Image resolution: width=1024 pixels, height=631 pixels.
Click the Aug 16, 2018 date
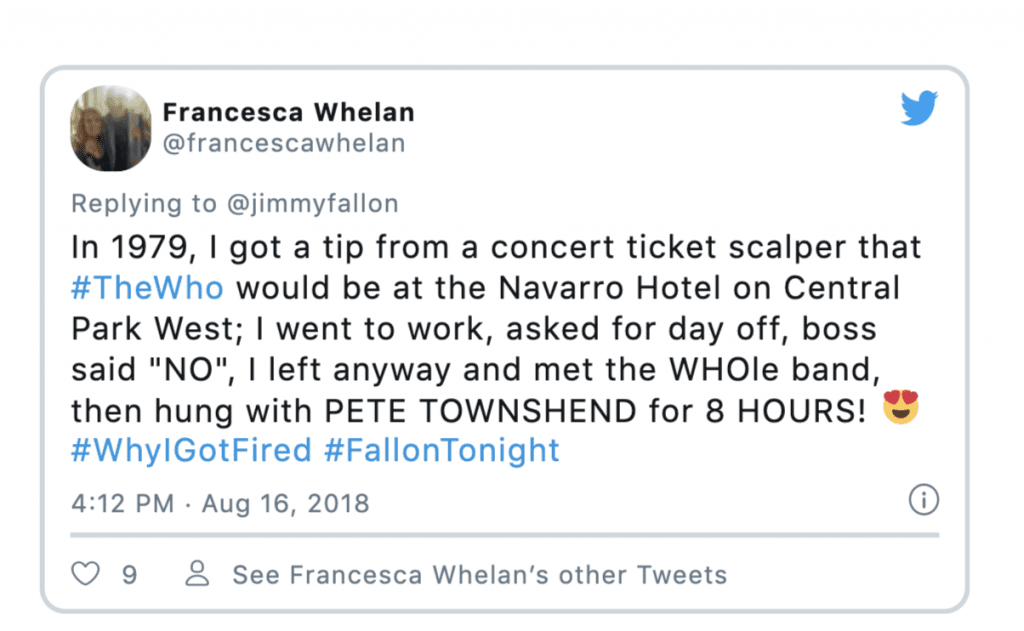tap(285, 504)
